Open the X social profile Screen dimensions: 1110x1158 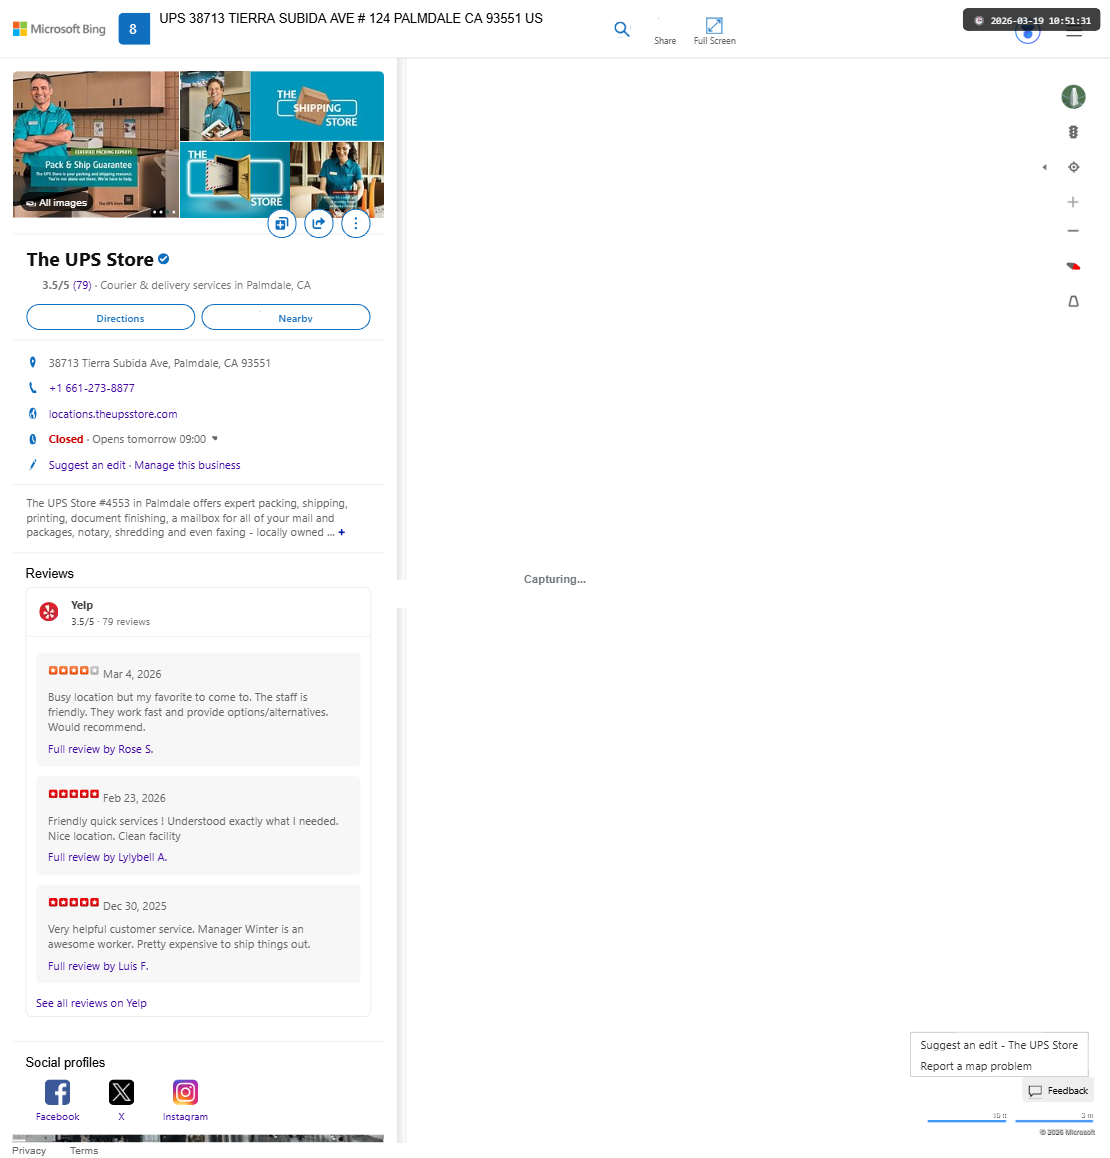click(121, 1100)
